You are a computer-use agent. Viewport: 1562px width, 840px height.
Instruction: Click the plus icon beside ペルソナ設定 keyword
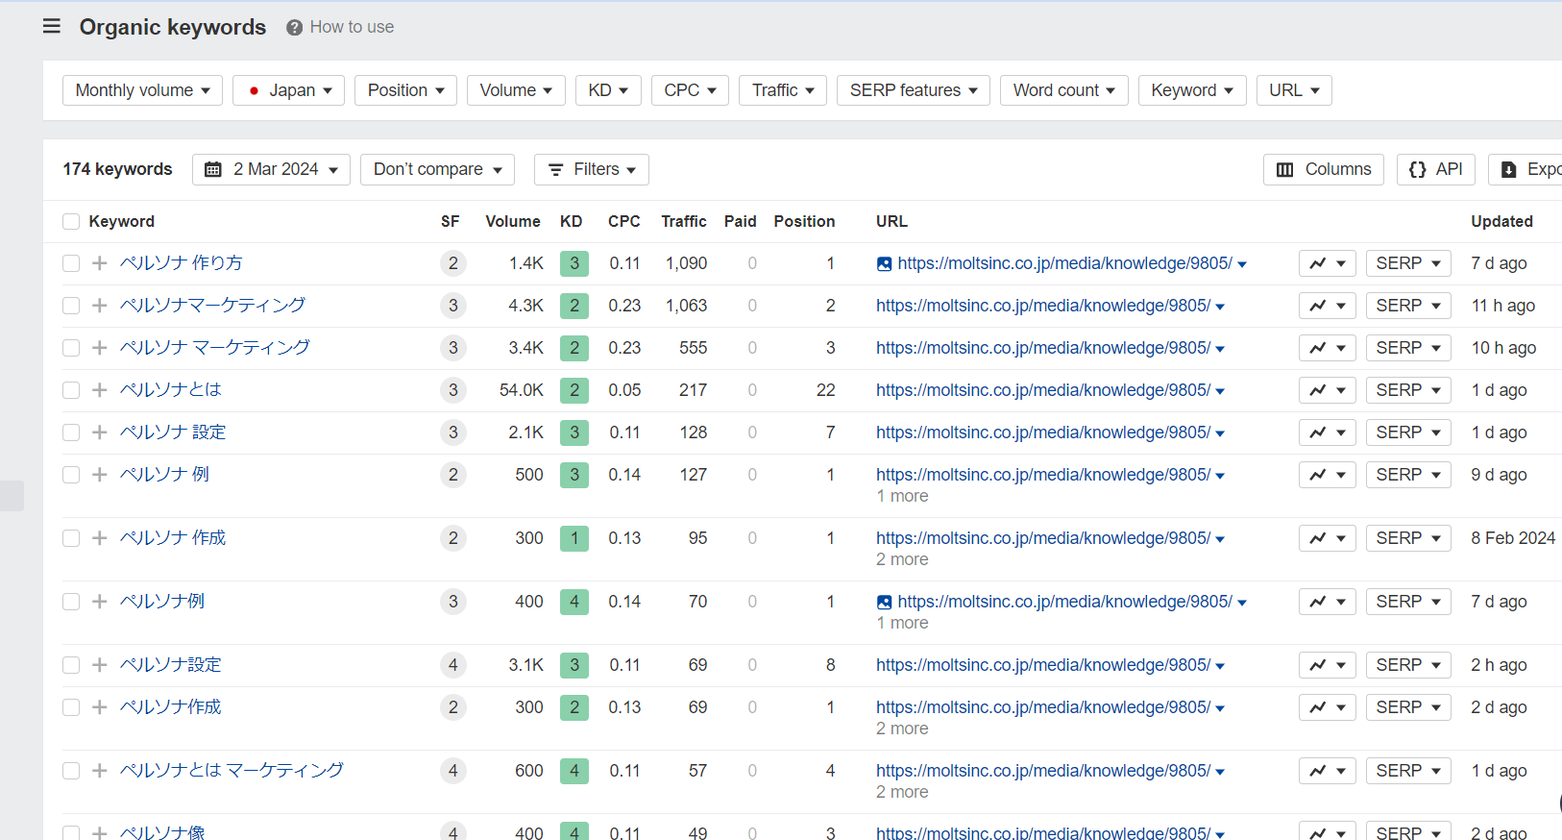point(99,665)
